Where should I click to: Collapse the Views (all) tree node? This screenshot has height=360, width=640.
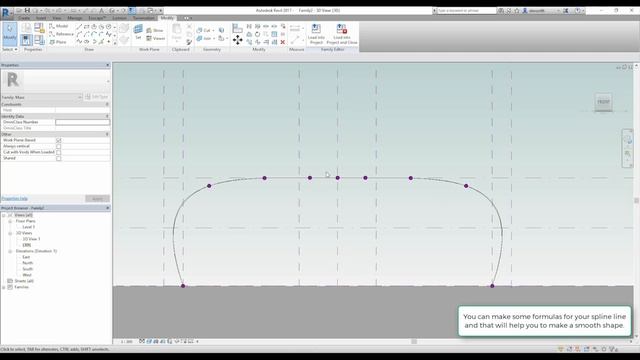4,215
